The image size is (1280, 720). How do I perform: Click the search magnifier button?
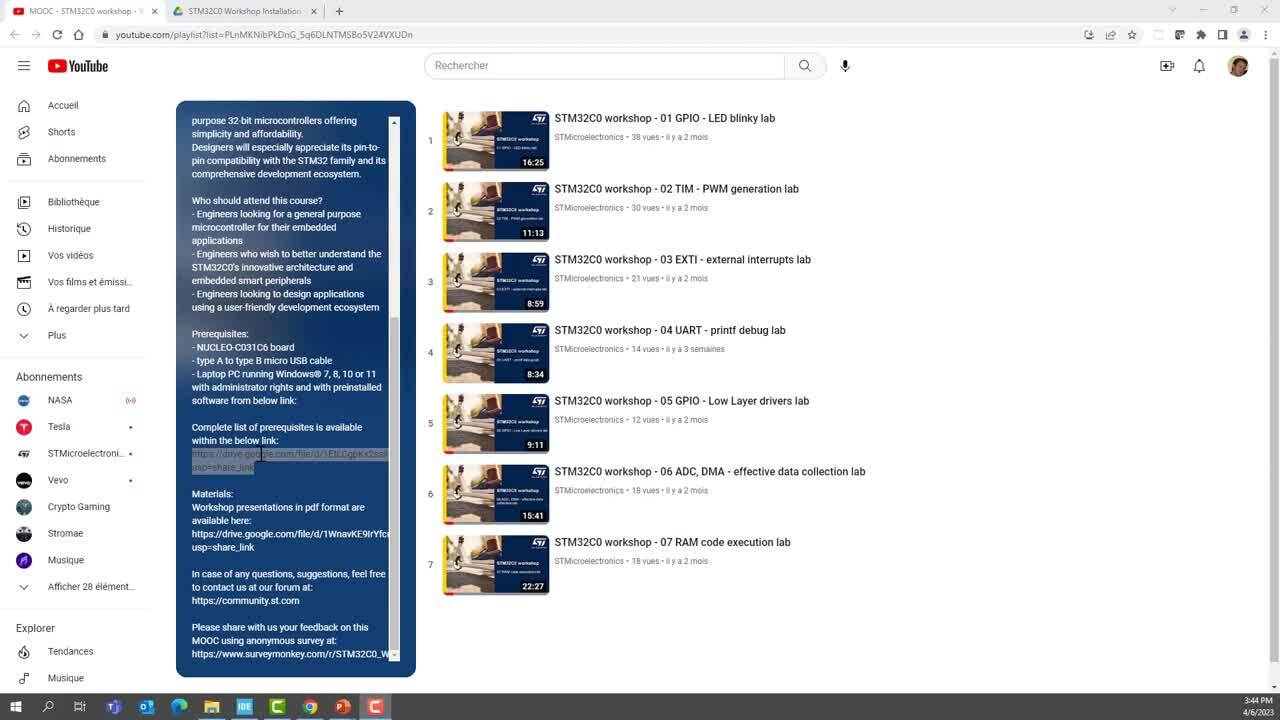click(805, 66)
